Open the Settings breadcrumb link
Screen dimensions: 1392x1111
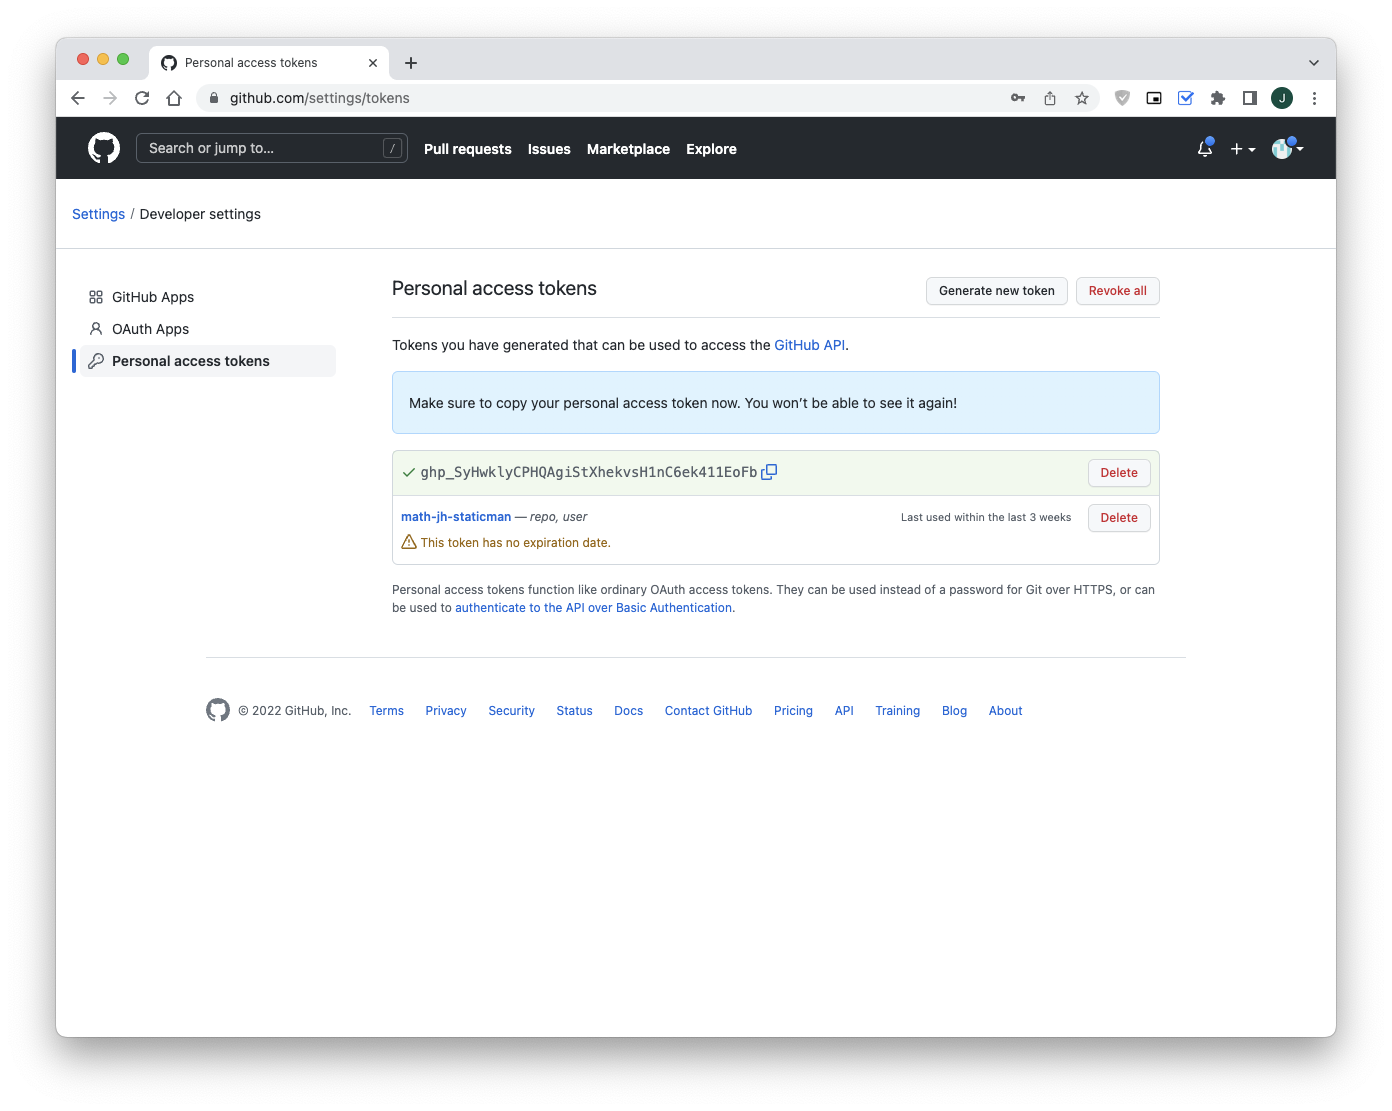(x=98, y=214)
